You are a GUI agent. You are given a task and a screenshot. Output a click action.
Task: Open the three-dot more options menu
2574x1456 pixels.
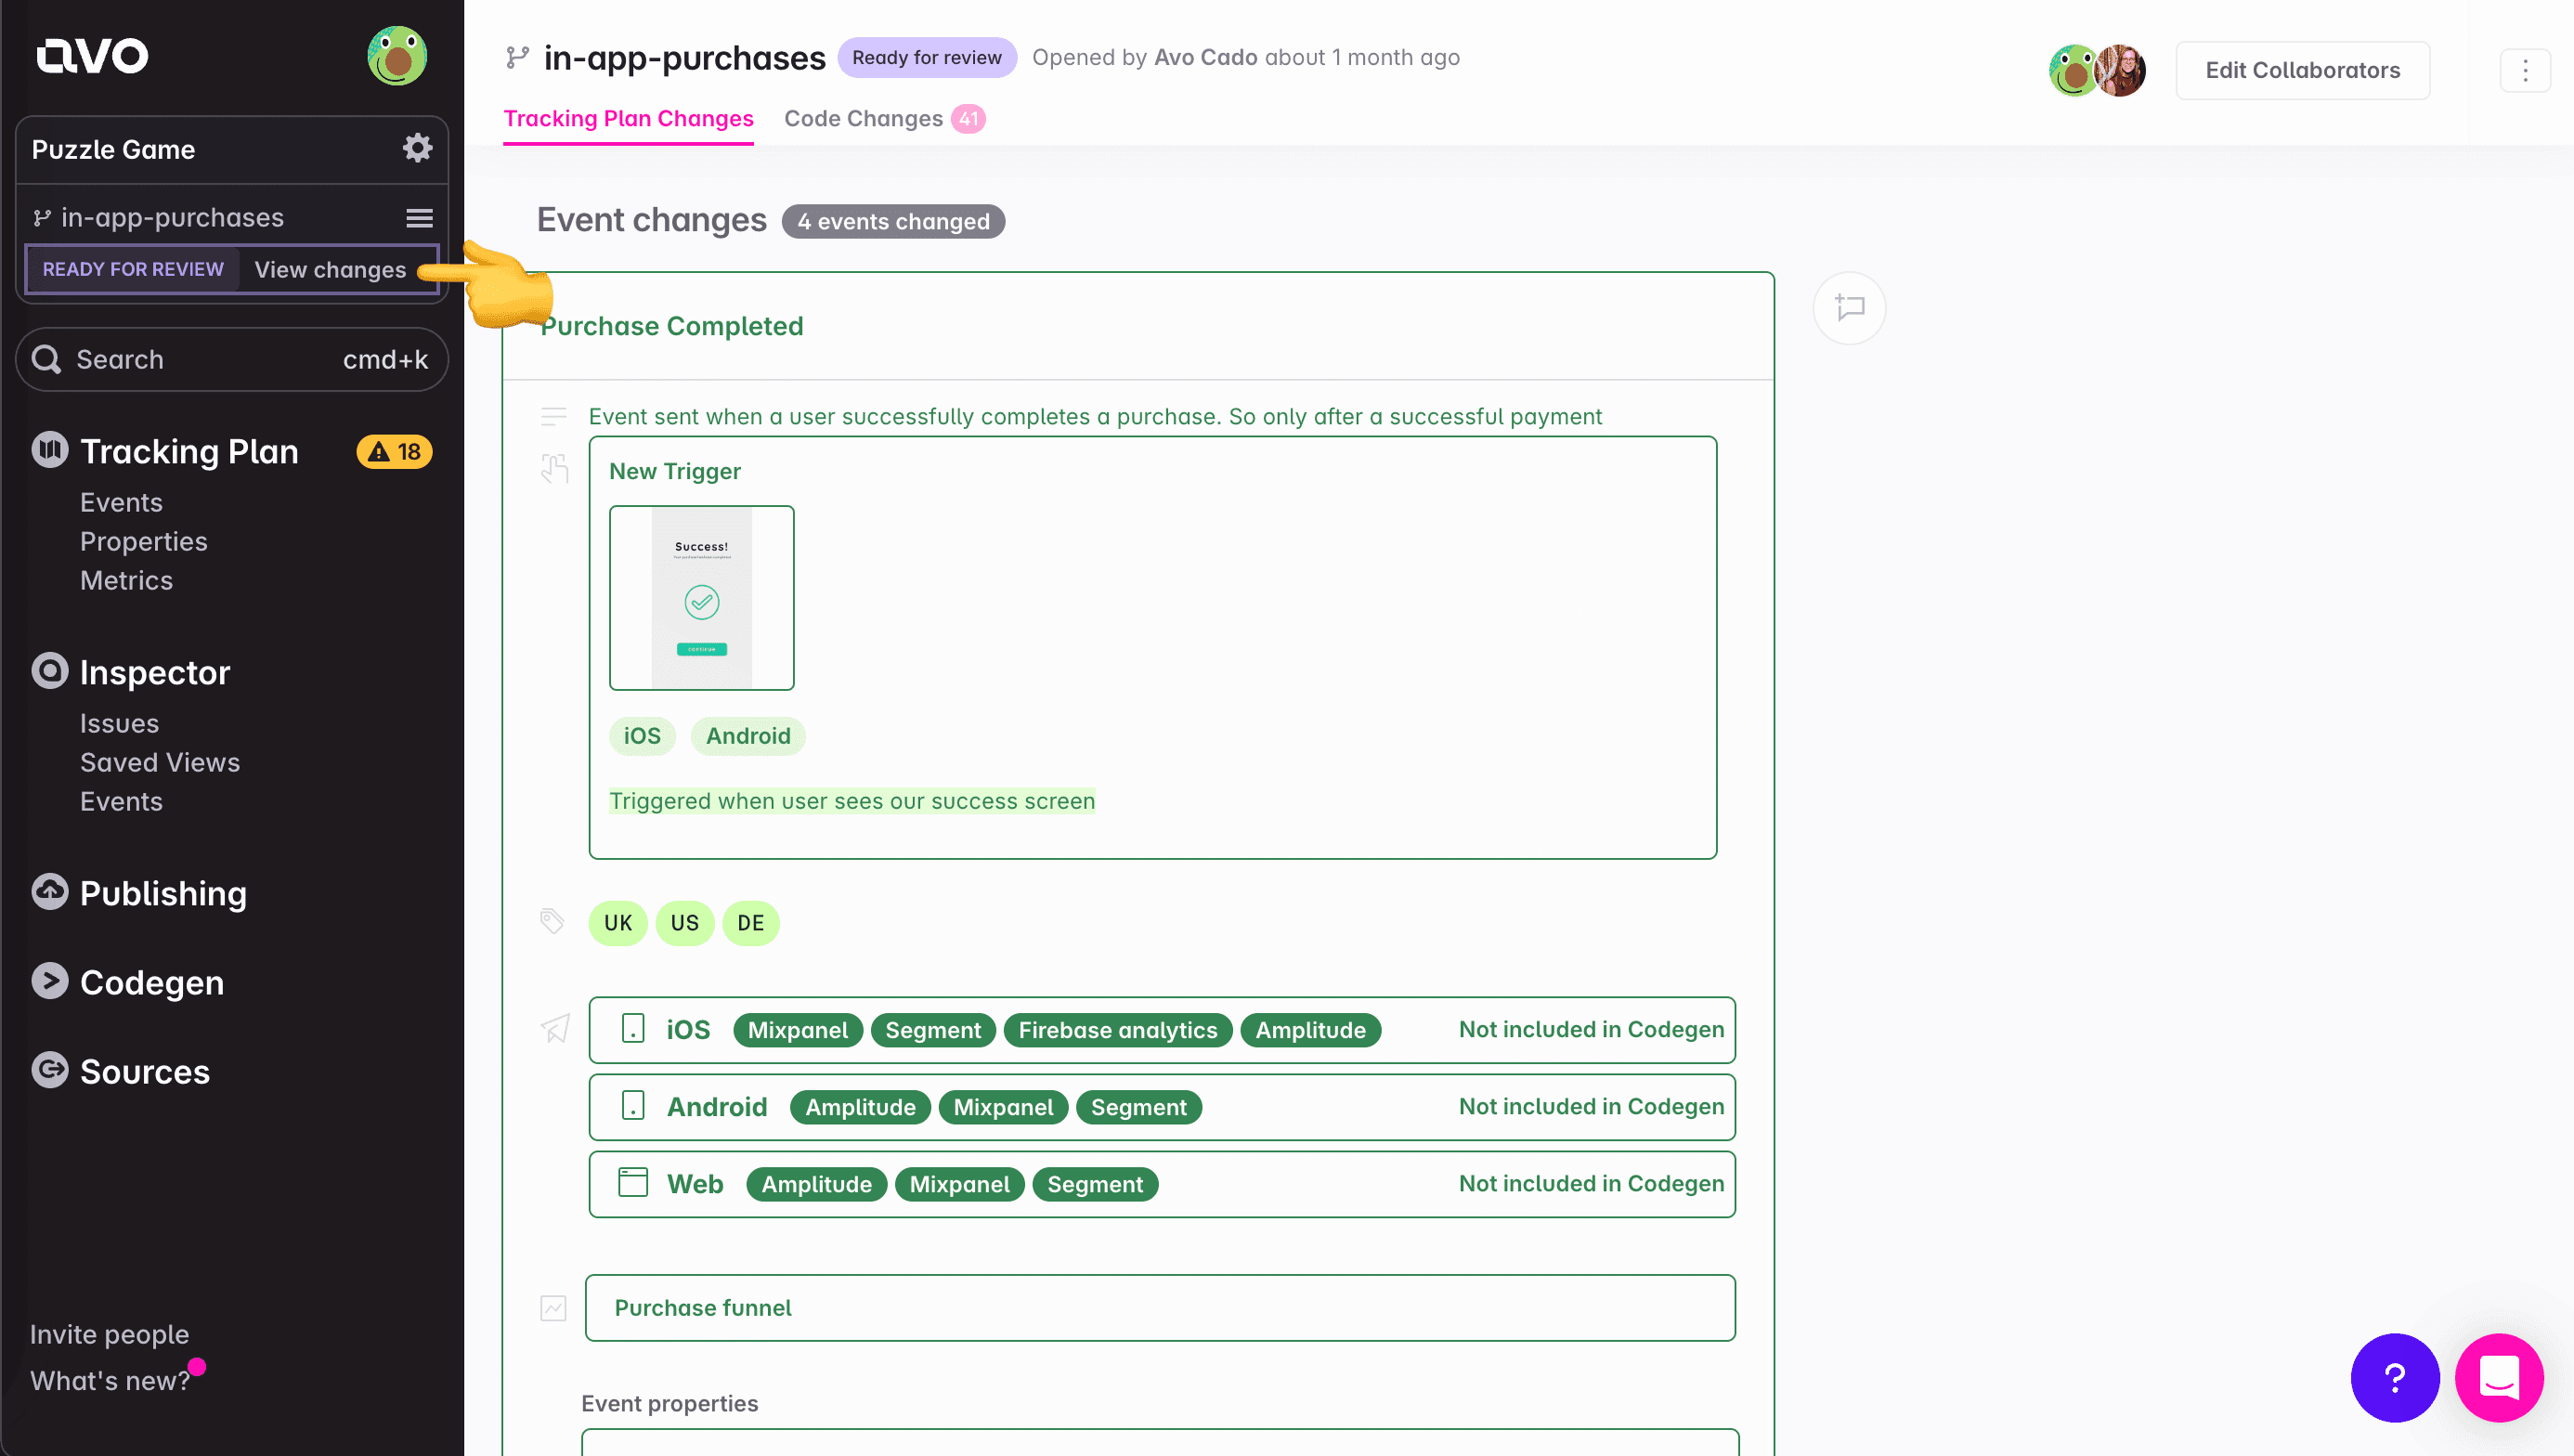[x=2524, y=71]
